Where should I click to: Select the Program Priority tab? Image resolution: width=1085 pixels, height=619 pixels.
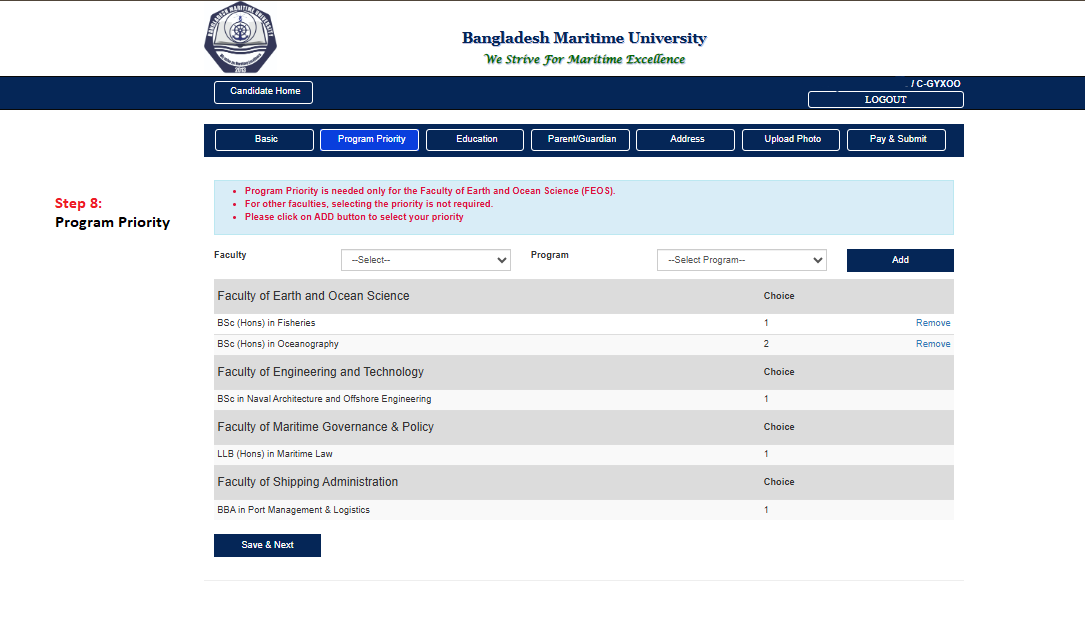click(x=370, y=140)
